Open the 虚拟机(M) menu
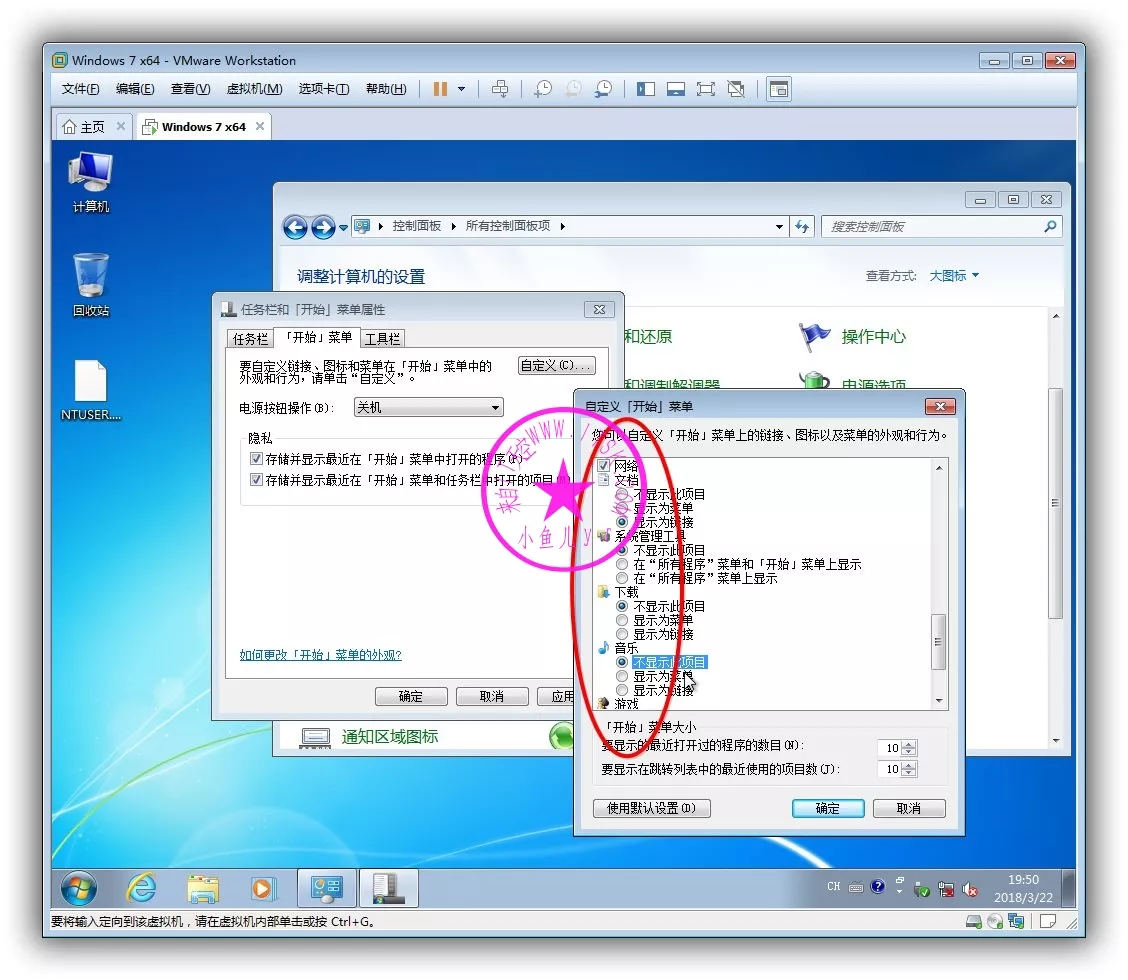Screen dimensions: 1128x980 [x=254, y=89]
